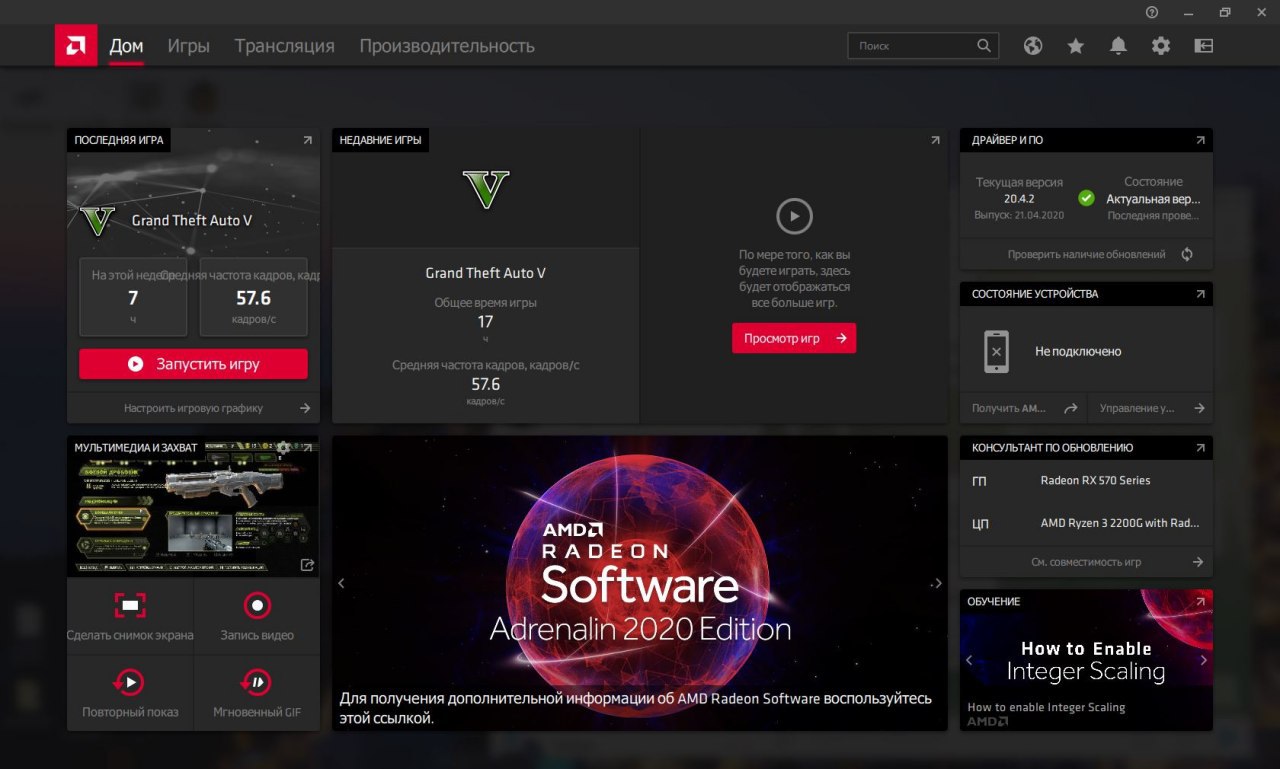Click the 57.6 кадров/с tile in last game

tap(254, 297)
